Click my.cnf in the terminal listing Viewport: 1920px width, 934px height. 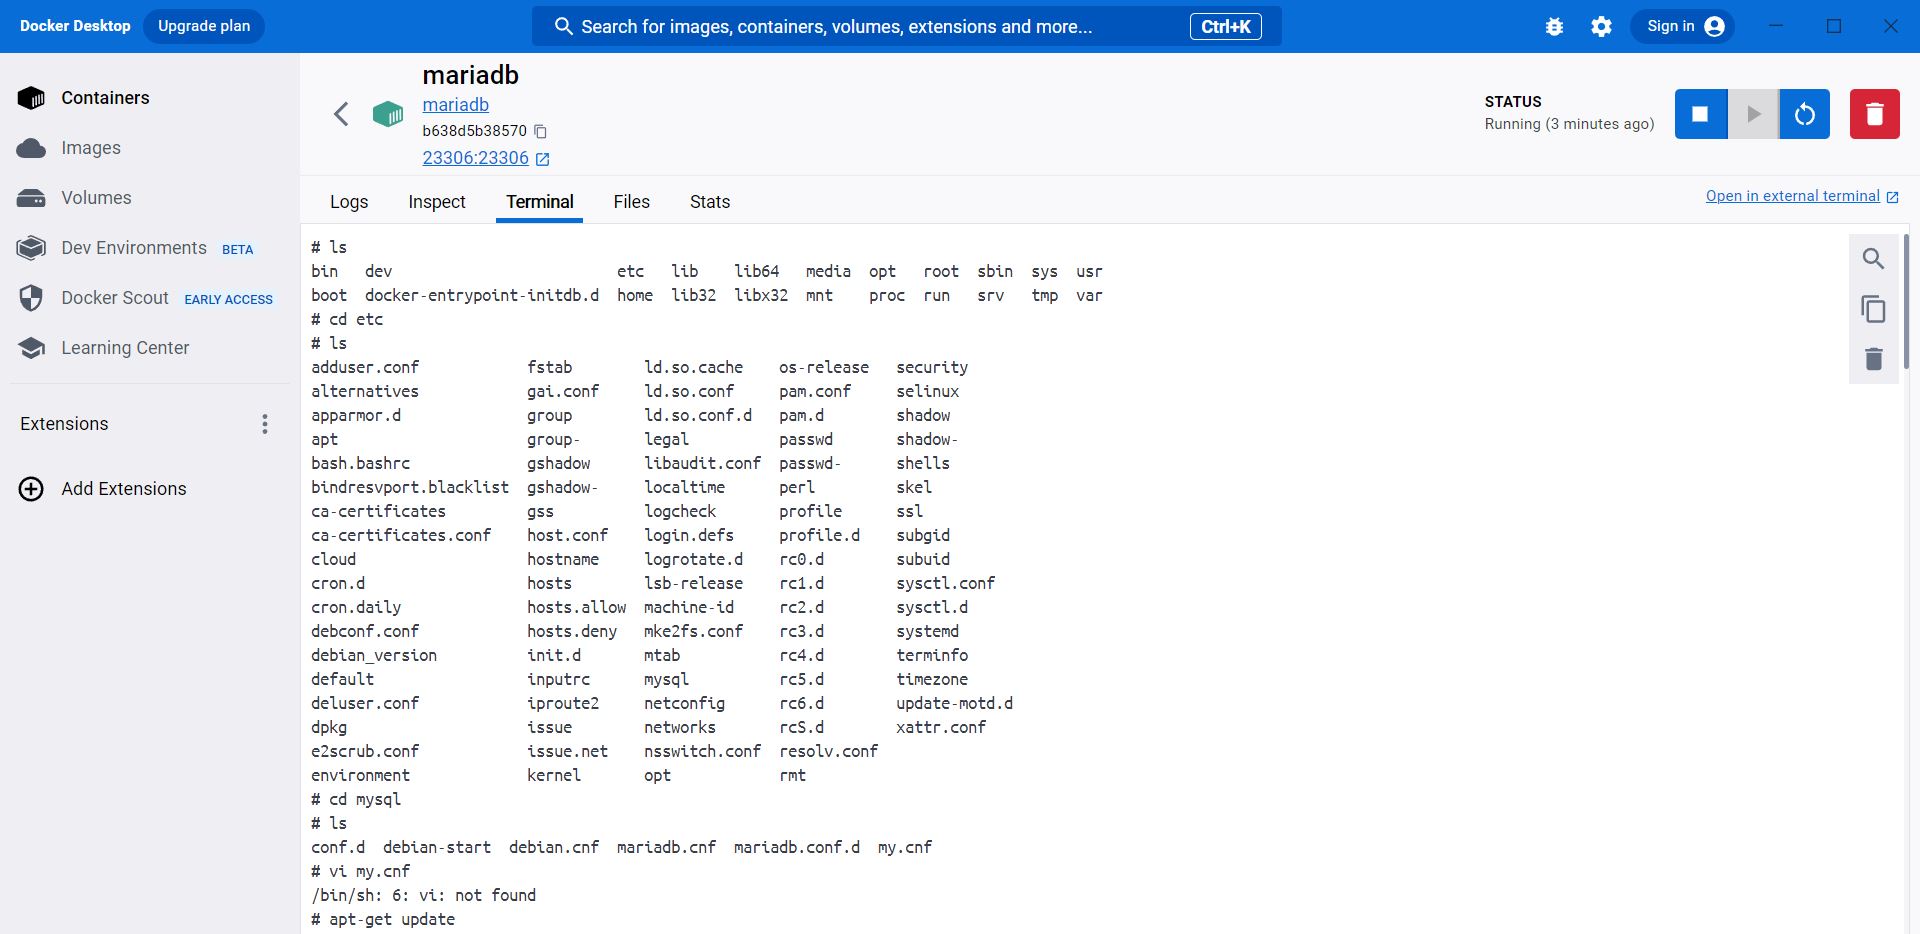tap(905, 847)
